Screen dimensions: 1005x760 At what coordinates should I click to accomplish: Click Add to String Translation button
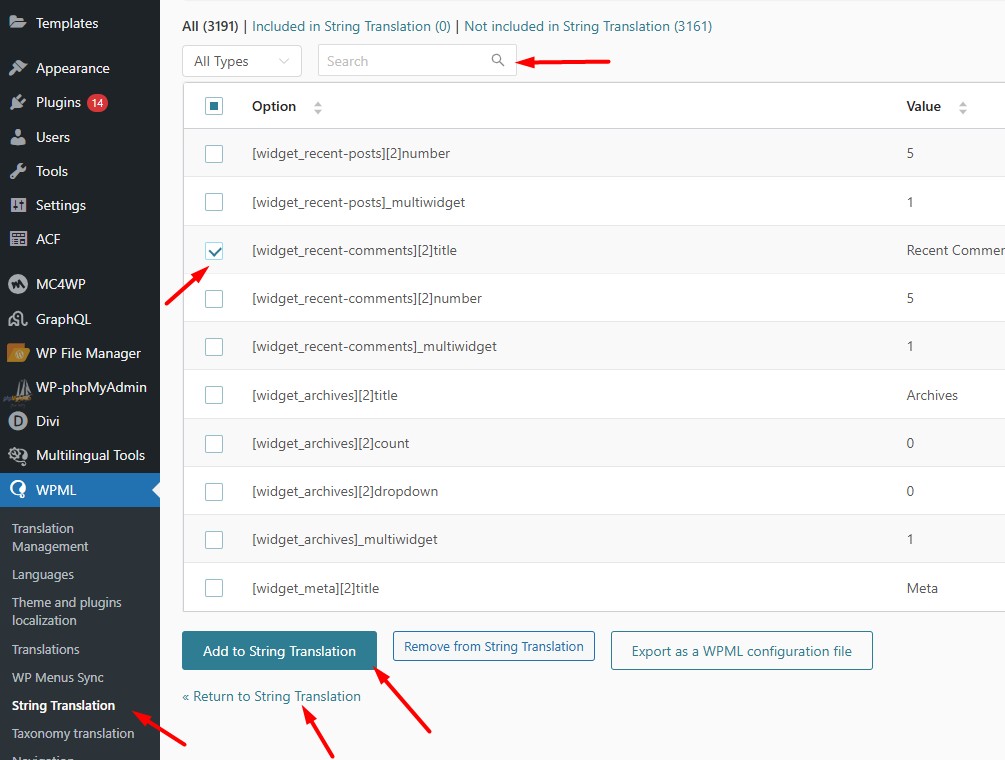(x=279, y=650)
